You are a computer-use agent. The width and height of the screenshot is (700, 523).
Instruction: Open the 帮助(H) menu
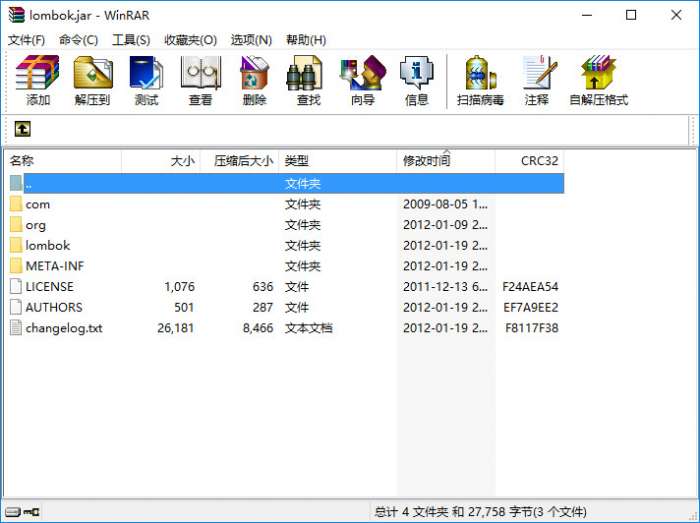click(x=306, y=40)
